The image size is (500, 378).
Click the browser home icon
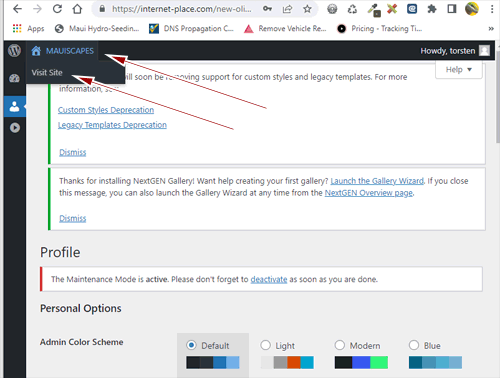77,9
